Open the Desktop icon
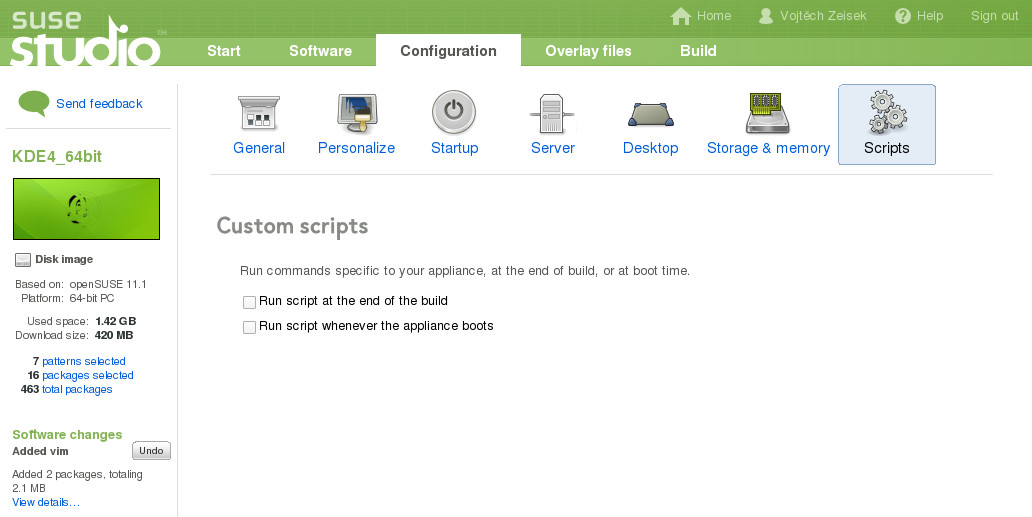 tap(650, 114)
